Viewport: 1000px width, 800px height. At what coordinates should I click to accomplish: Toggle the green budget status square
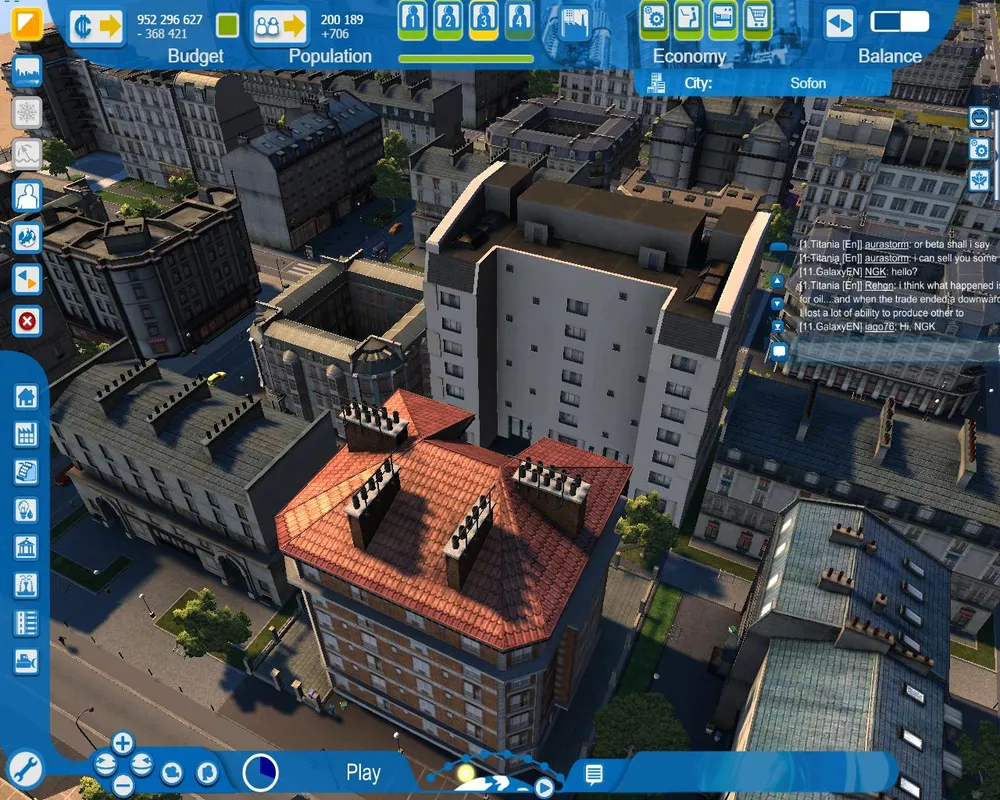(227, 26)
